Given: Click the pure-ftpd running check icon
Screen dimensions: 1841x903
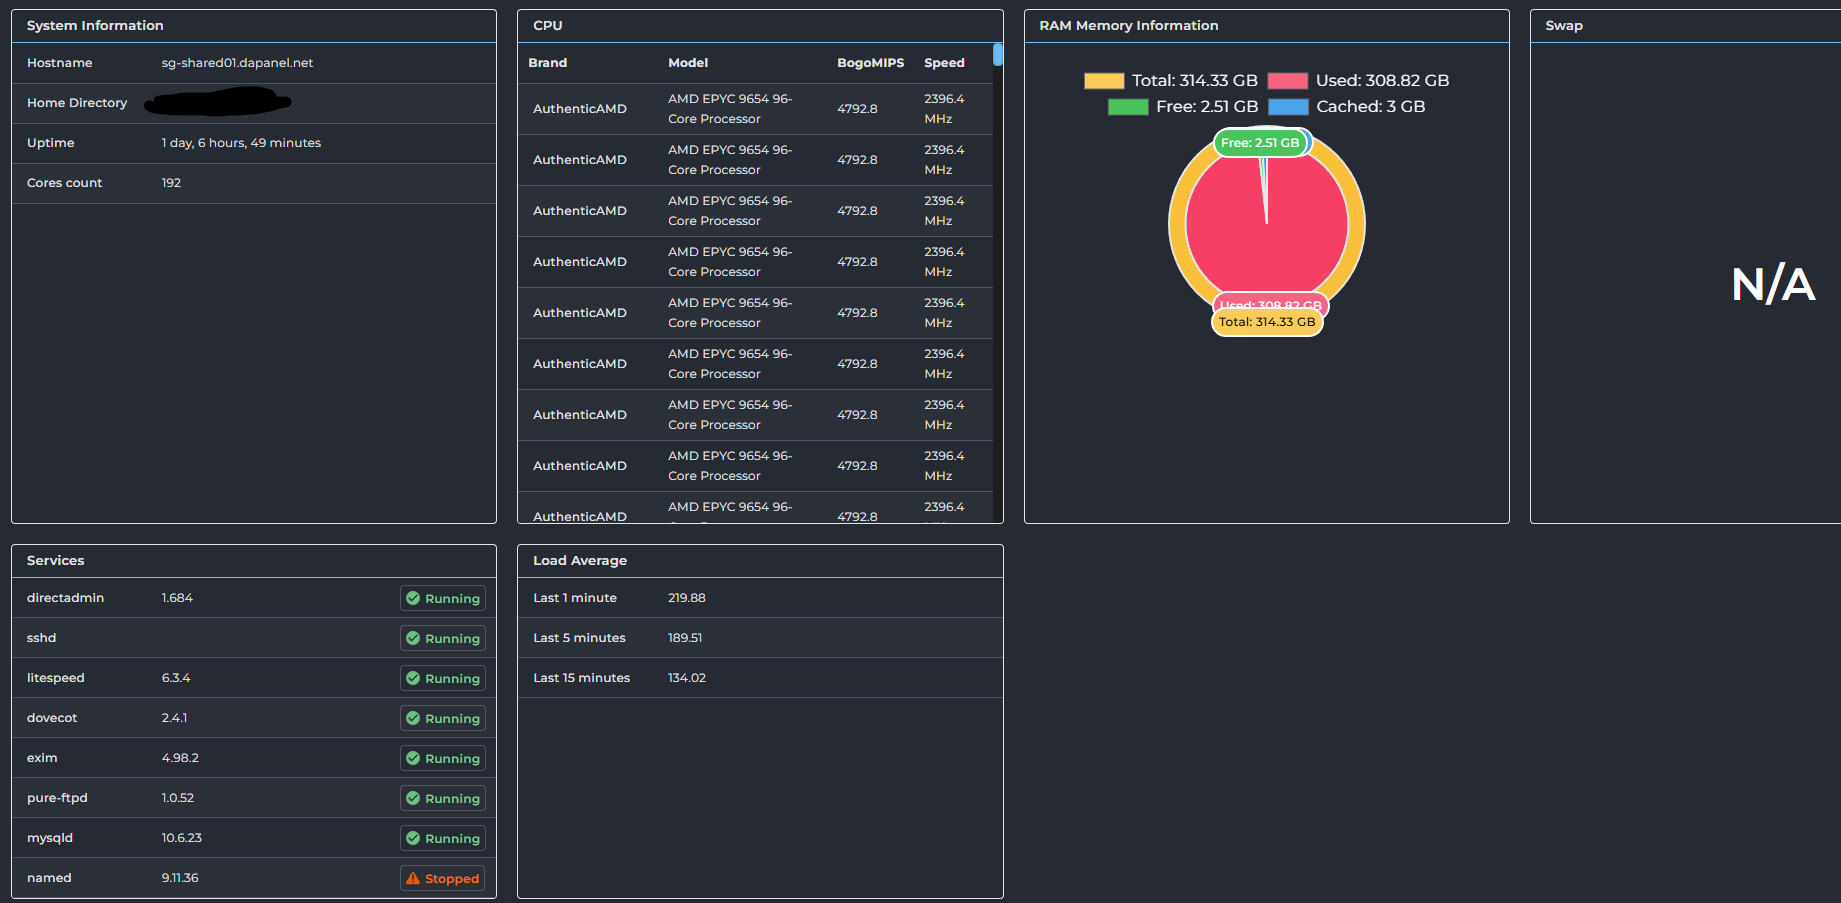Looking at the screenshot, I should [x=413, y=798].
